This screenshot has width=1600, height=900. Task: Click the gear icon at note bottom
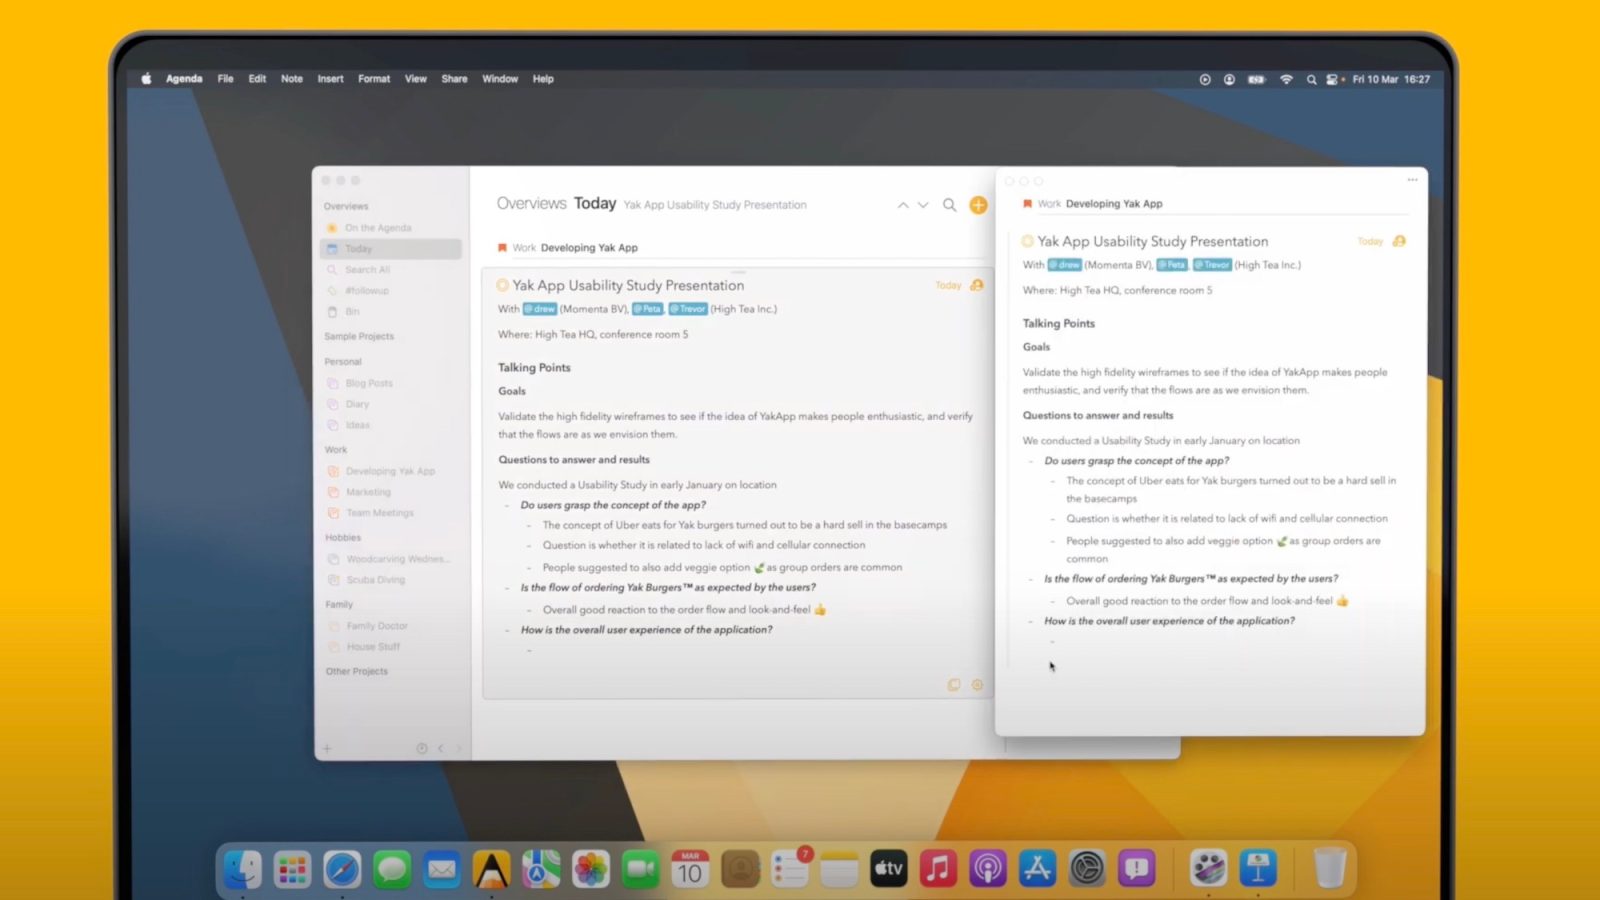click(x=977, y=685)
